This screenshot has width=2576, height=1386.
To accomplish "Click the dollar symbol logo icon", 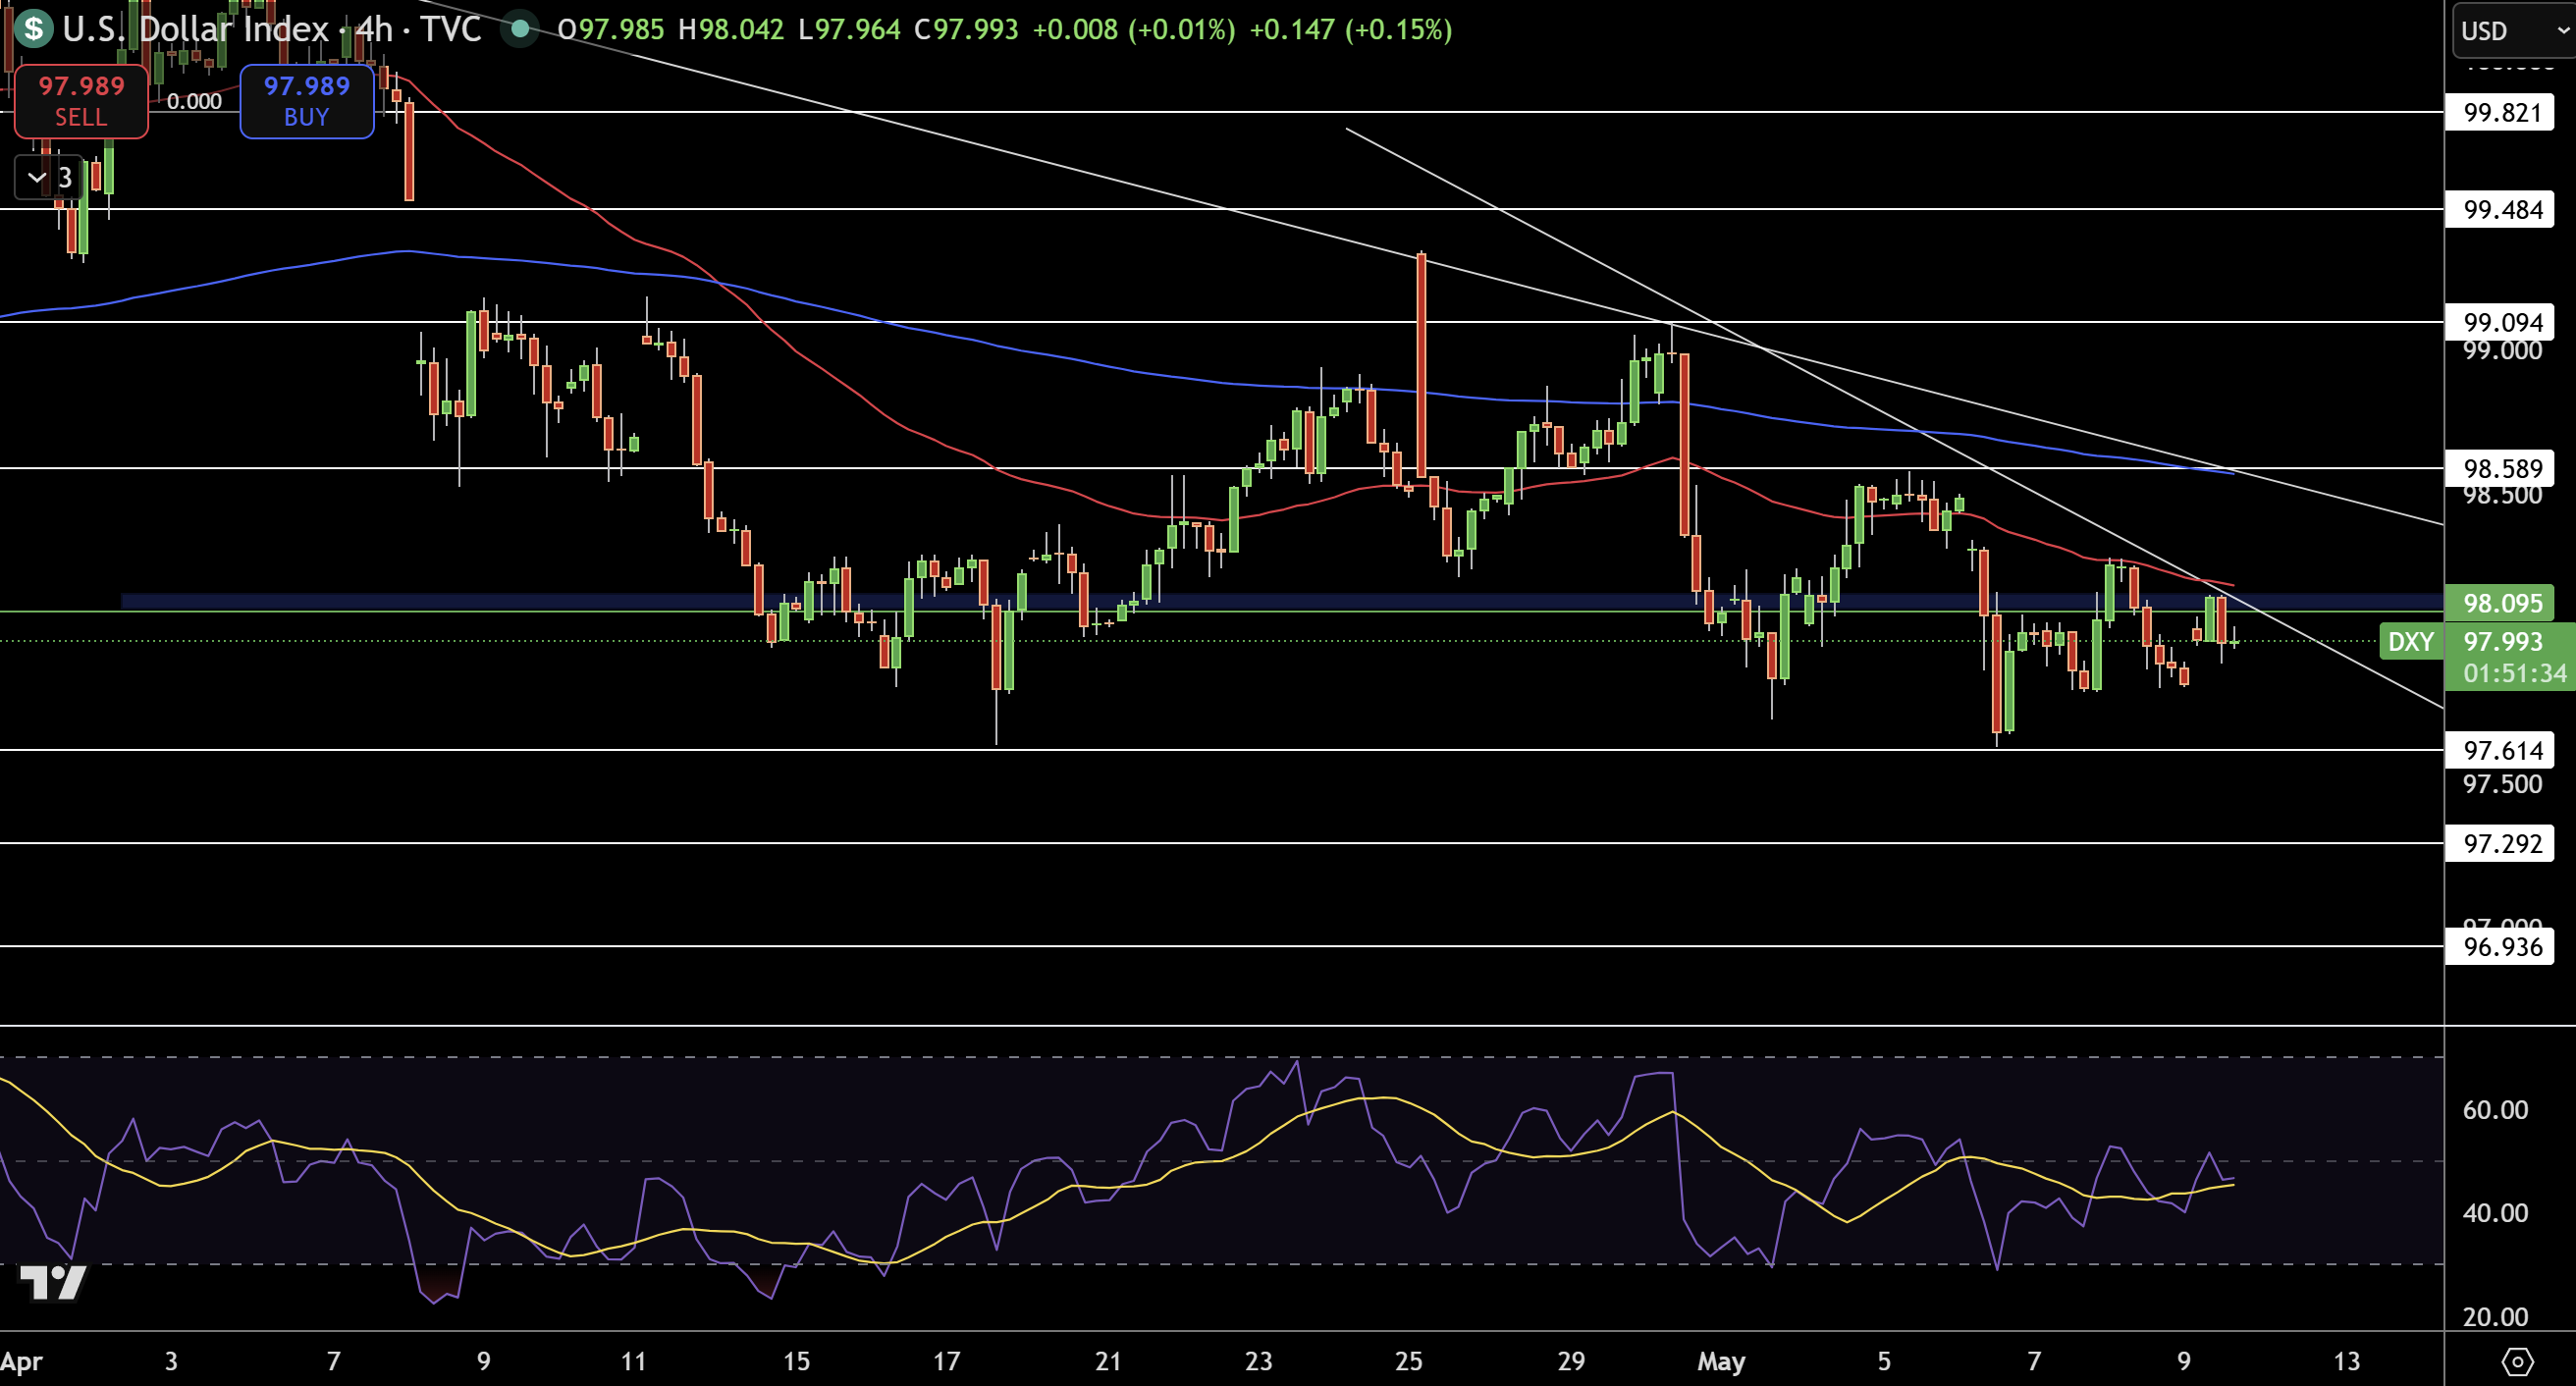I will pos(33,28).
